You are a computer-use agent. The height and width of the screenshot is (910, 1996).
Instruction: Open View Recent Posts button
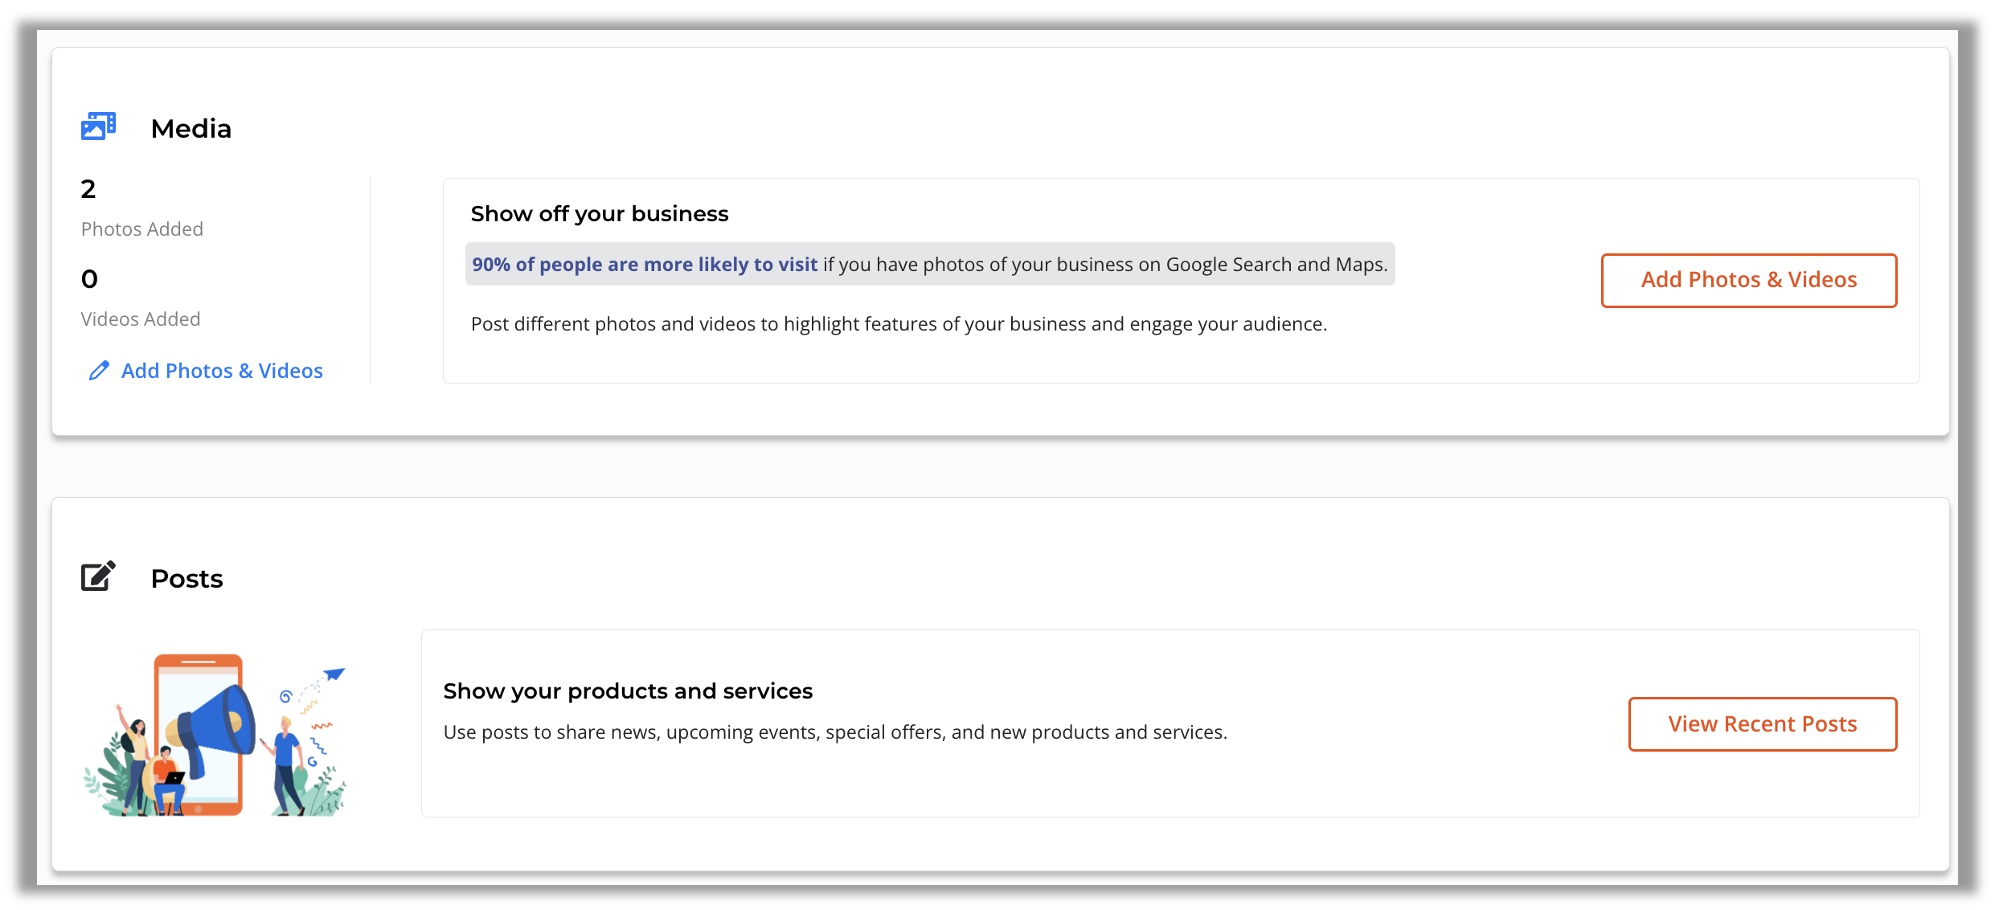pos(1762,724)
